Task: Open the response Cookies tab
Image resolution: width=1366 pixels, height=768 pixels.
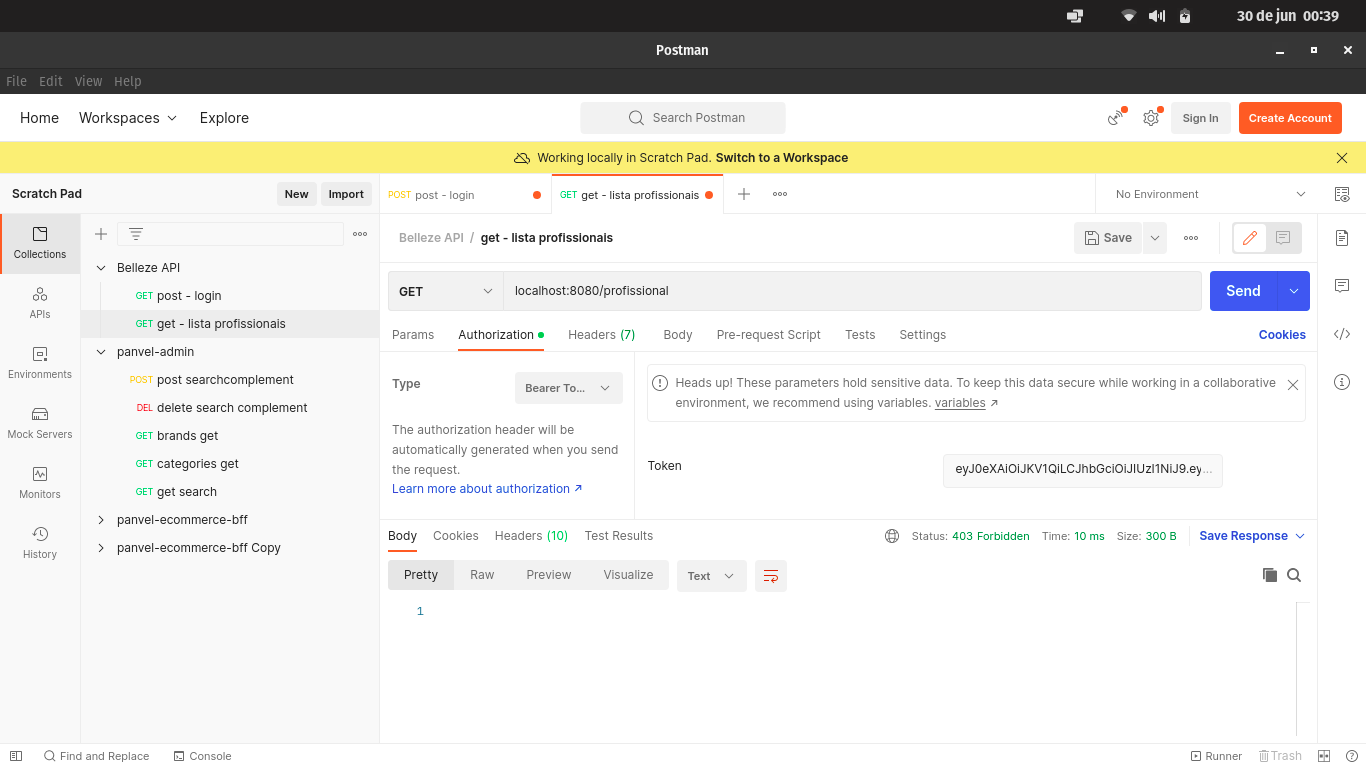Action: point(456,536)
